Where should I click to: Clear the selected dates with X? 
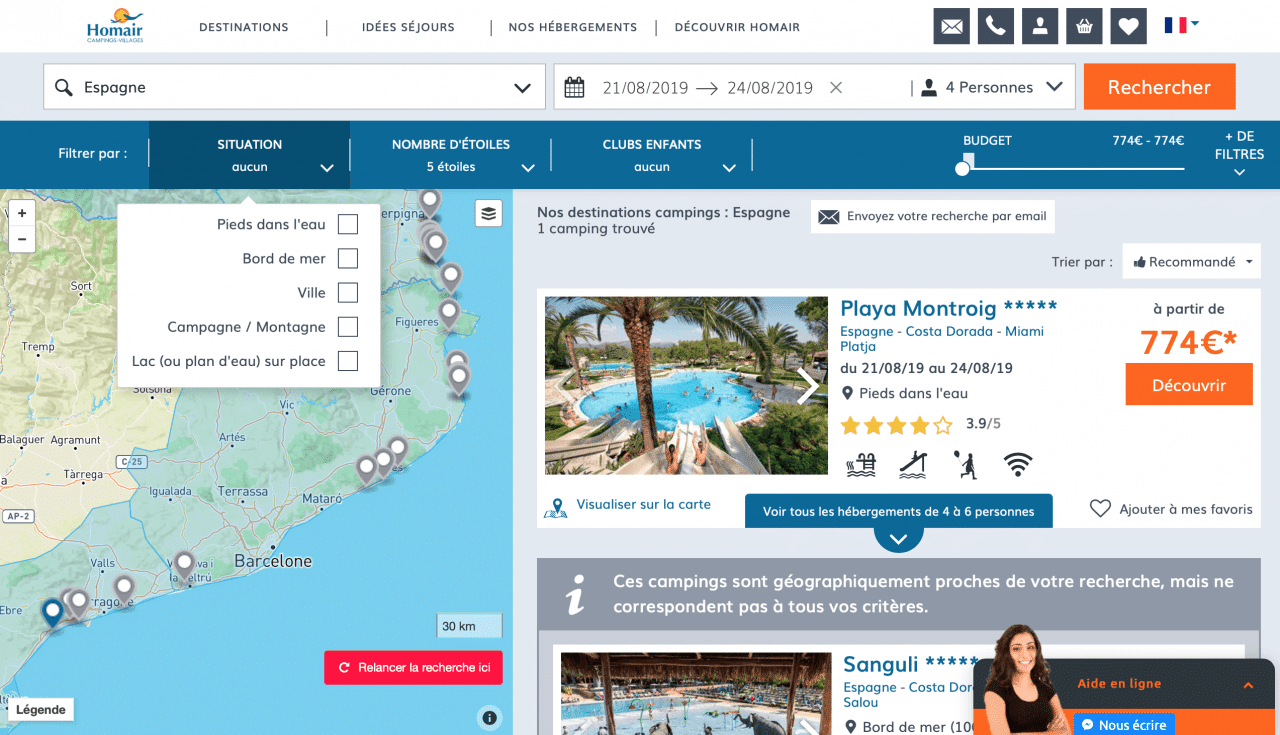(x=836, y=87)
